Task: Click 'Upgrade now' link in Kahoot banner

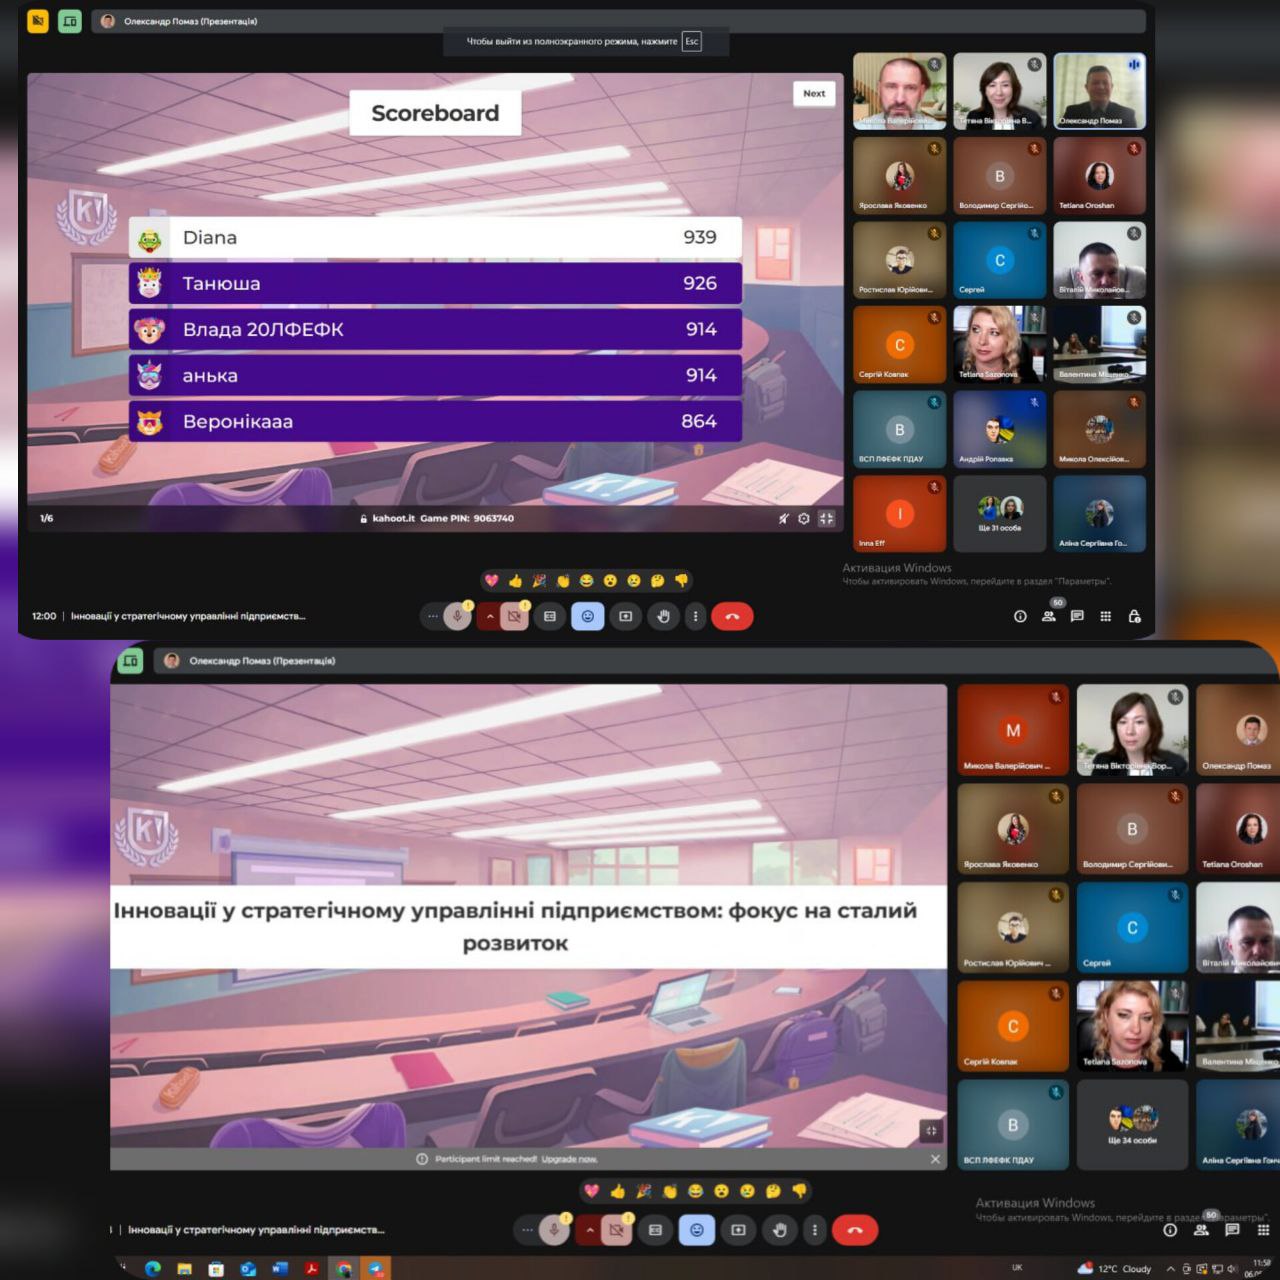Action: (569, 1159)
